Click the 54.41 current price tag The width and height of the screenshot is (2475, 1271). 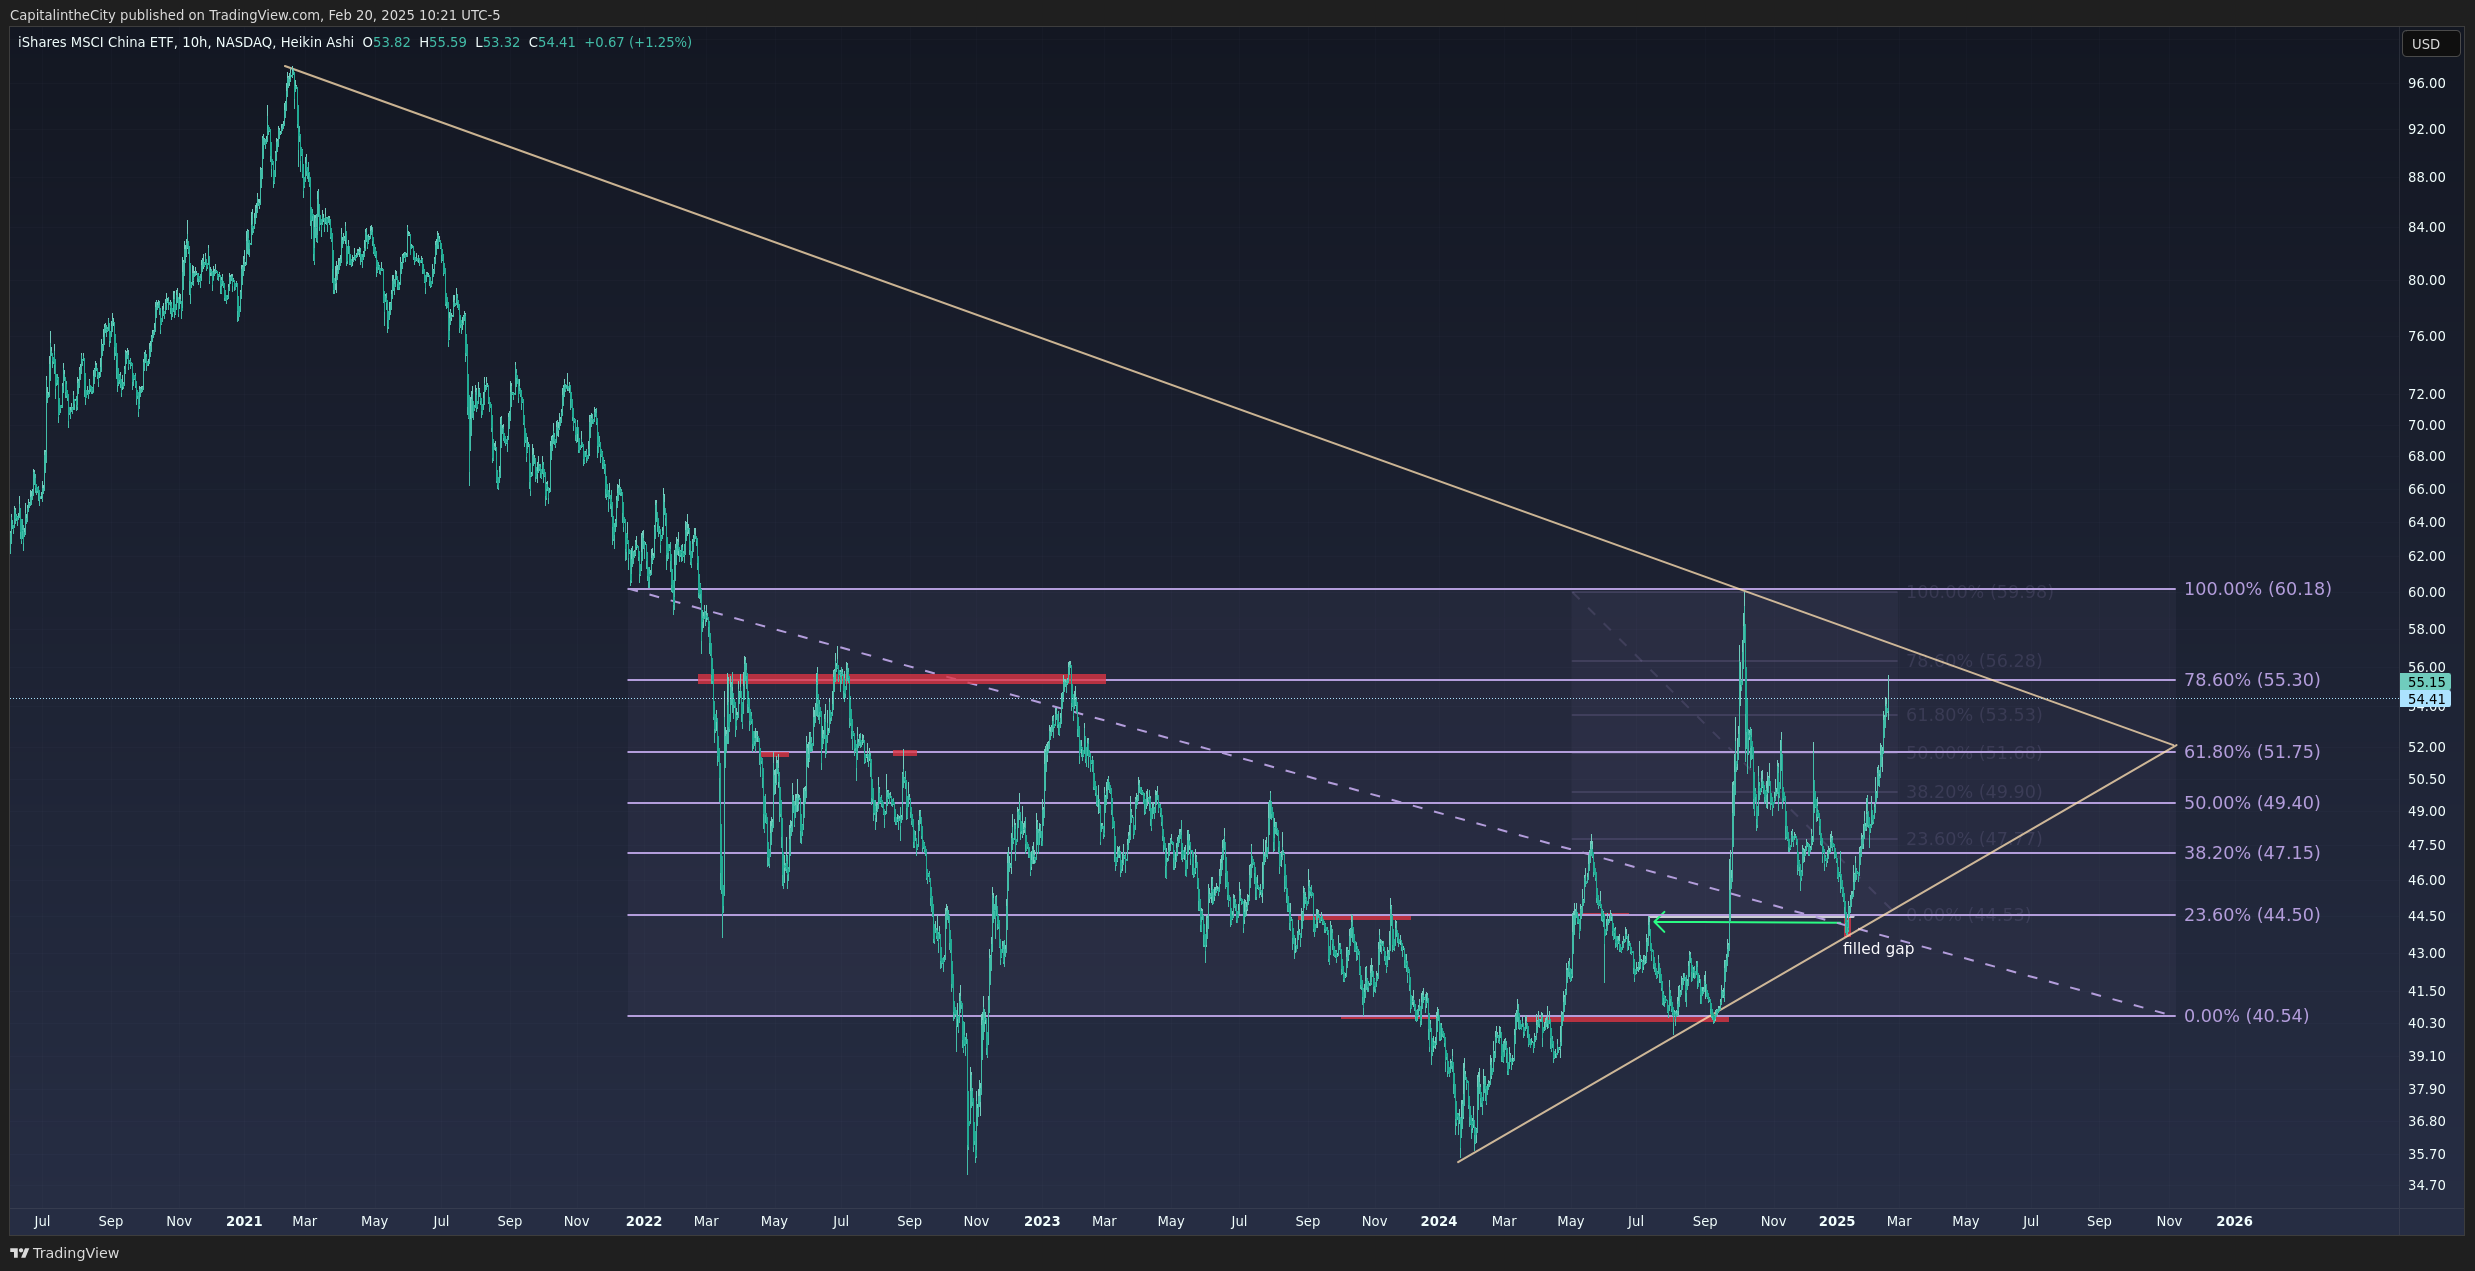click(2426, 699)
